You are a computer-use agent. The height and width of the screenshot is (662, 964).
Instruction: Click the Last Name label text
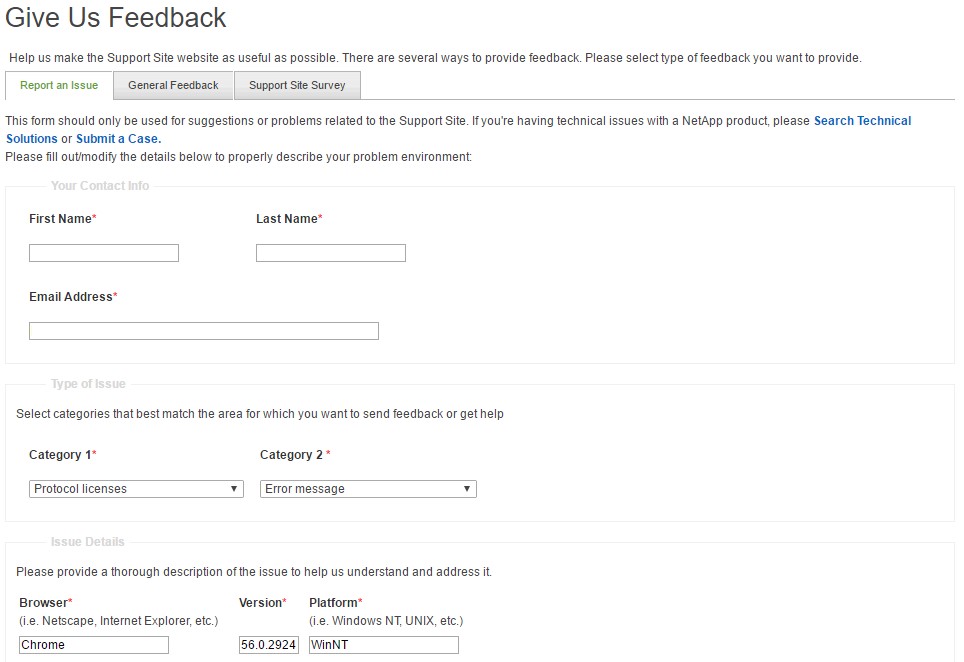(x=286, y=219)
